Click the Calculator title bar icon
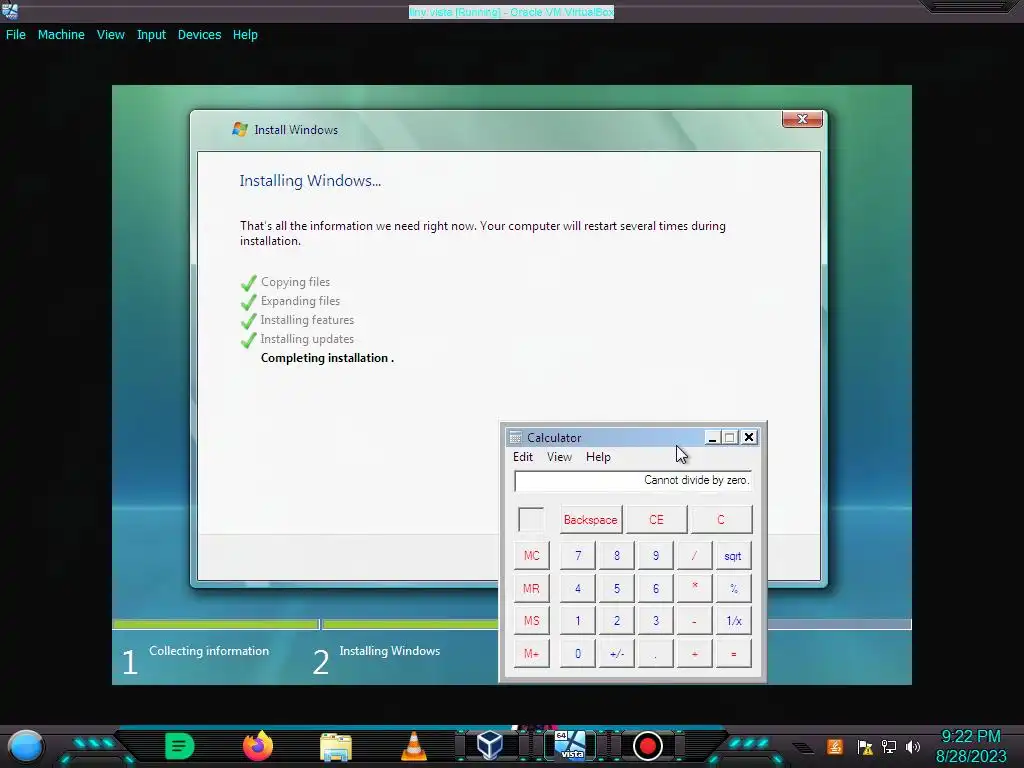The height and width of the screenshot is (768, 1024). [x=515, y=438]
